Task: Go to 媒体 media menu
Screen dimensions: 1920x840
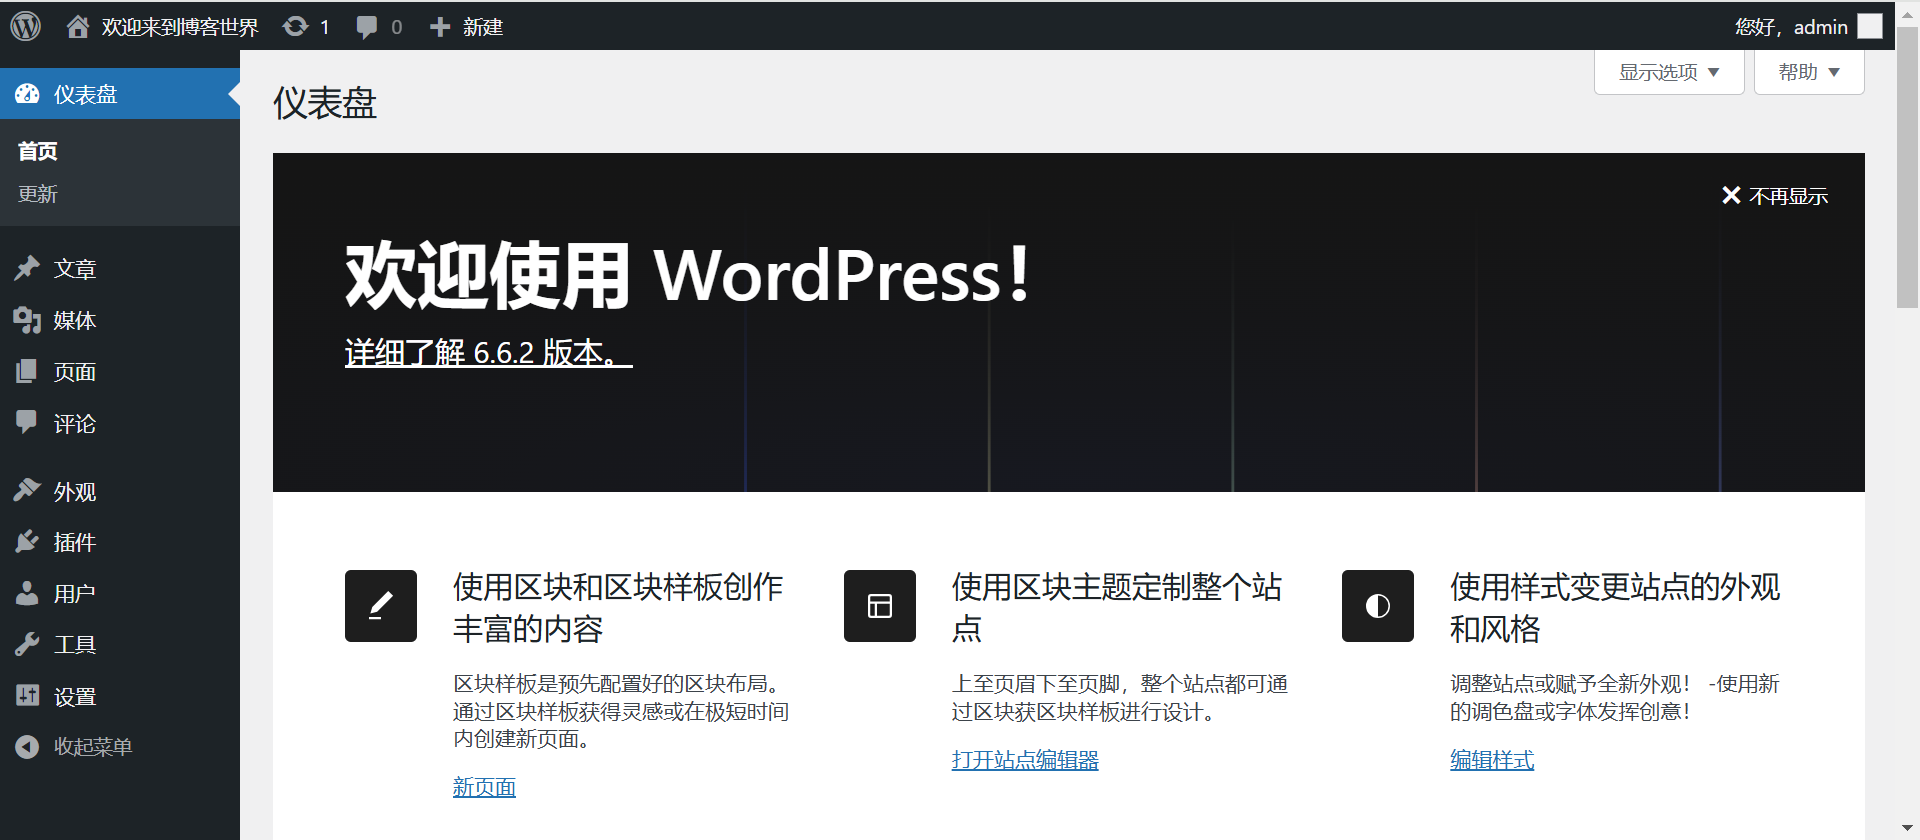Action: (75, 320)
